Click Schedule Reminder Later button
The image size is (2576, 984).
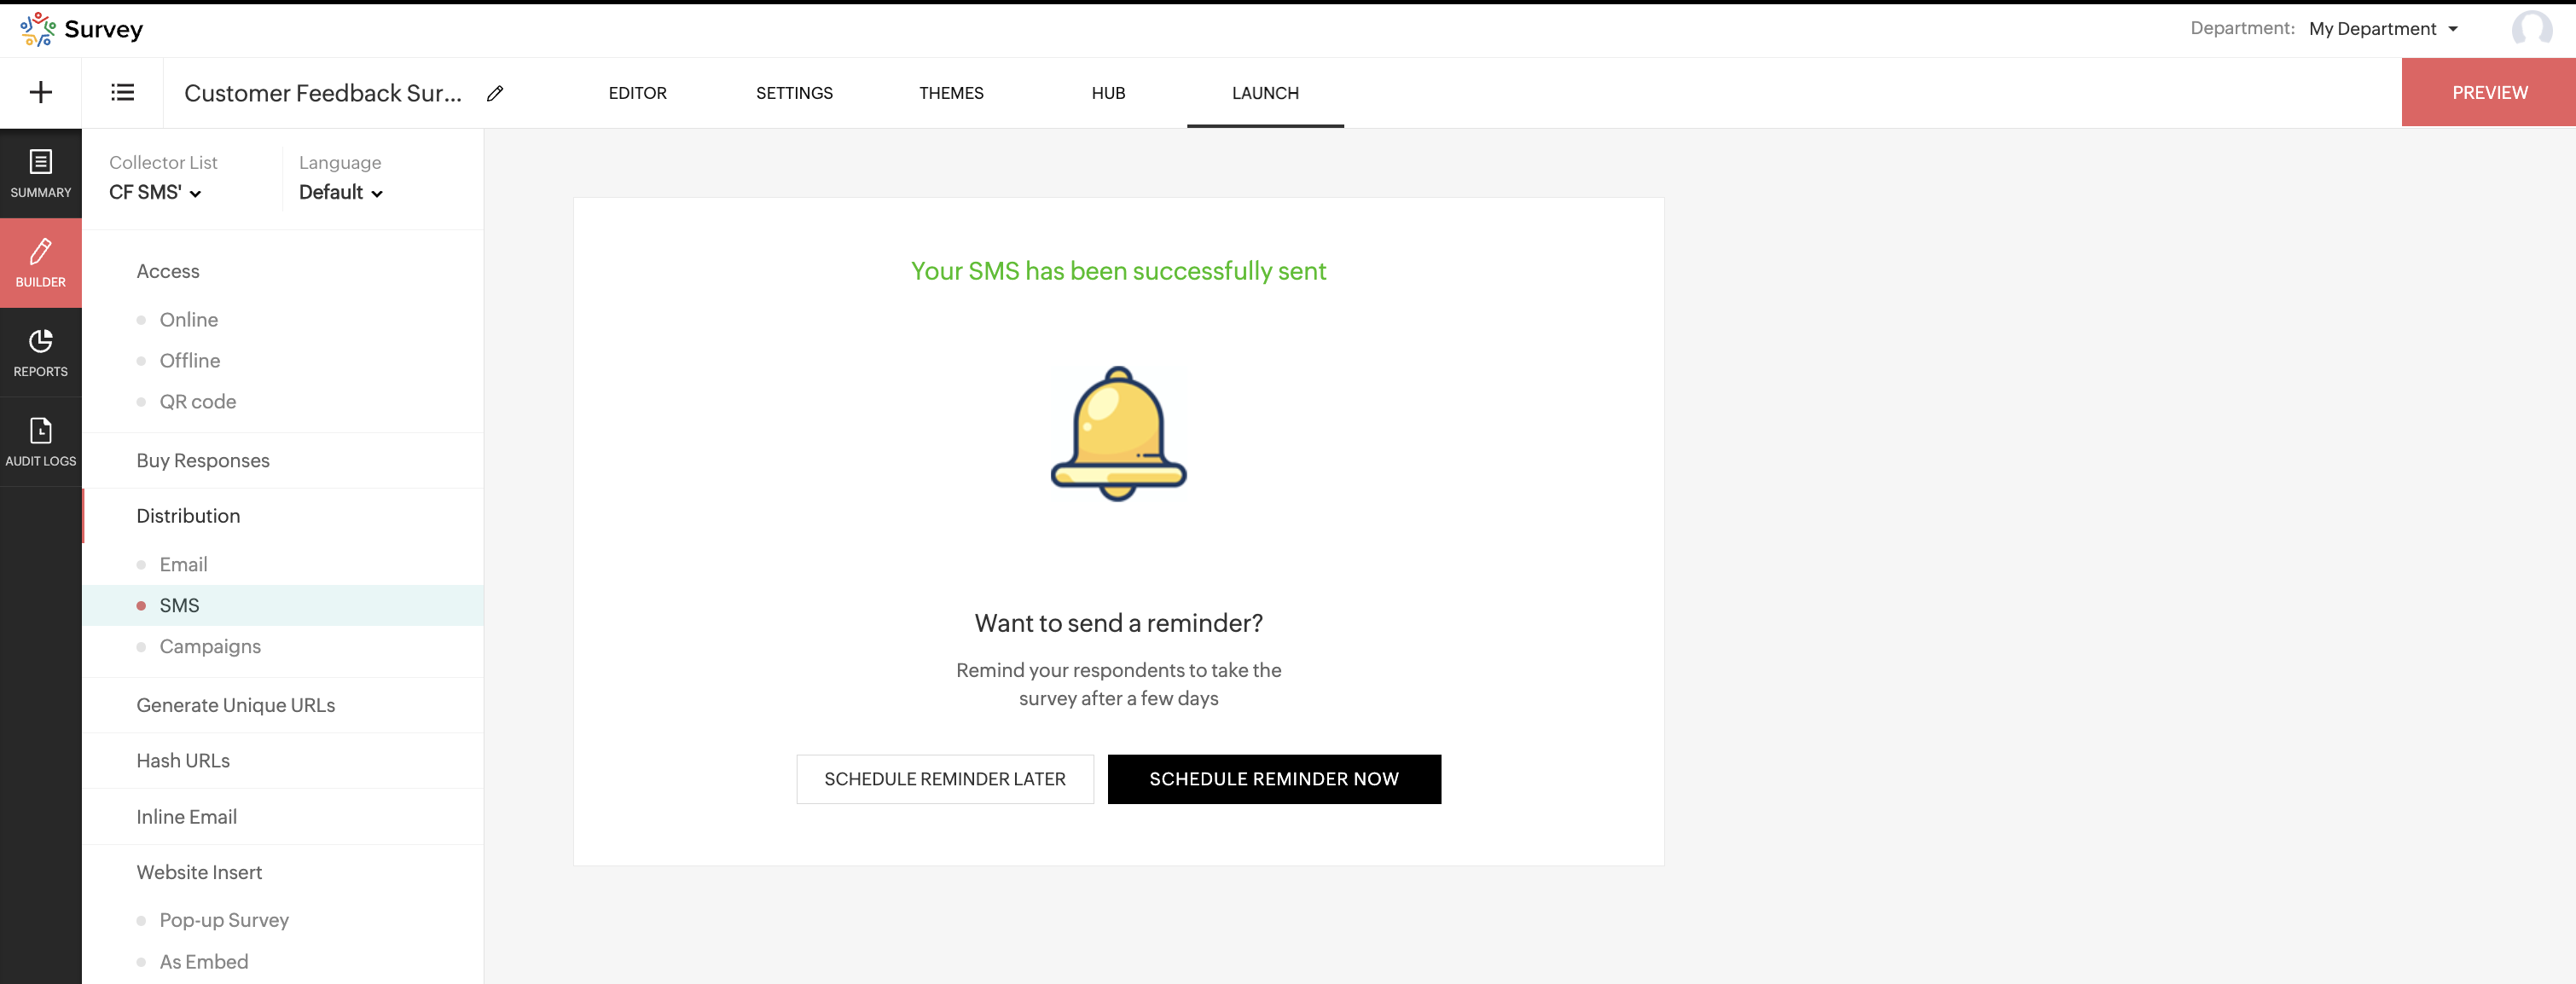pos(944,779)
